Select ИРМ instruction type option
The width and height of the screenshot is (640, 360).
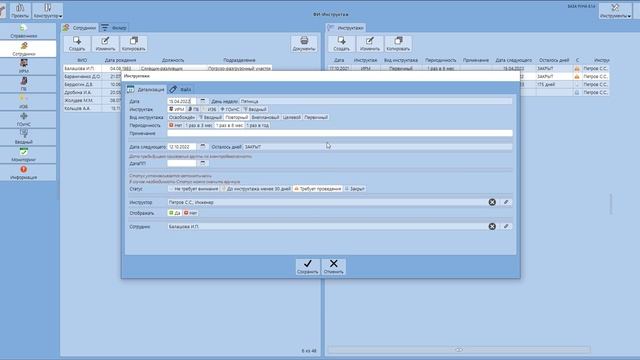click(177, 109)
